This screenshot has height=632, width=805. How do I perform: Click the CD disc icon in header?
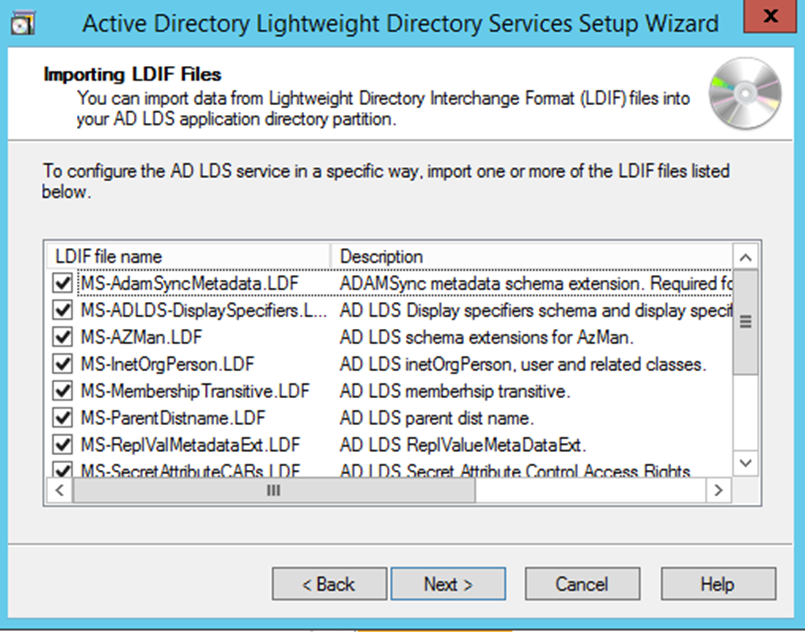tap(744, 95)
